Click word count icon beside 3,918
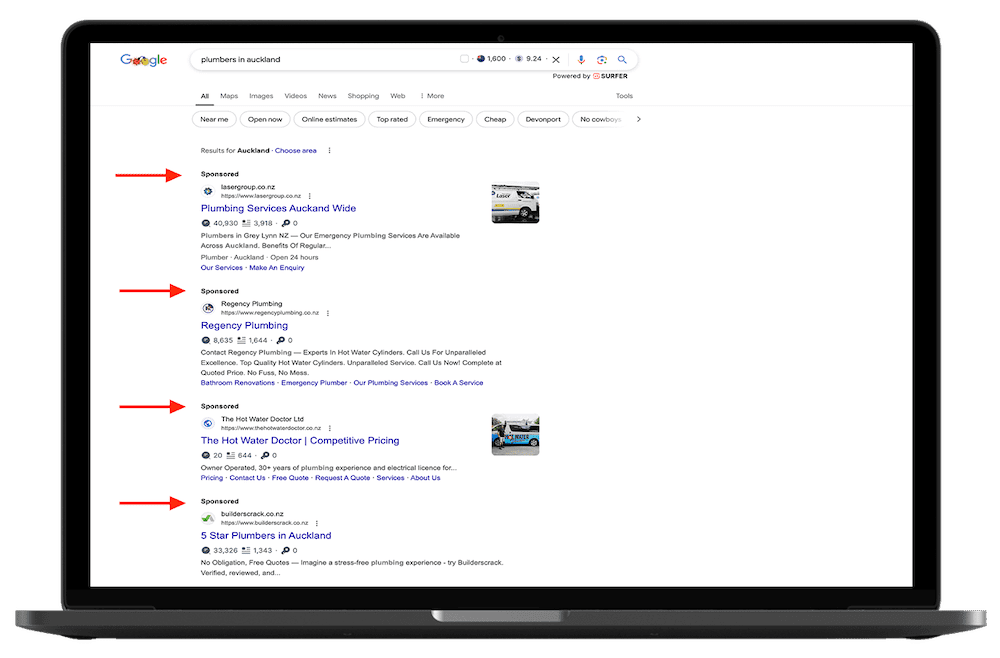The width and height of the screenshot is (1000, 658). pyautogui.click(x=246, y=223)
